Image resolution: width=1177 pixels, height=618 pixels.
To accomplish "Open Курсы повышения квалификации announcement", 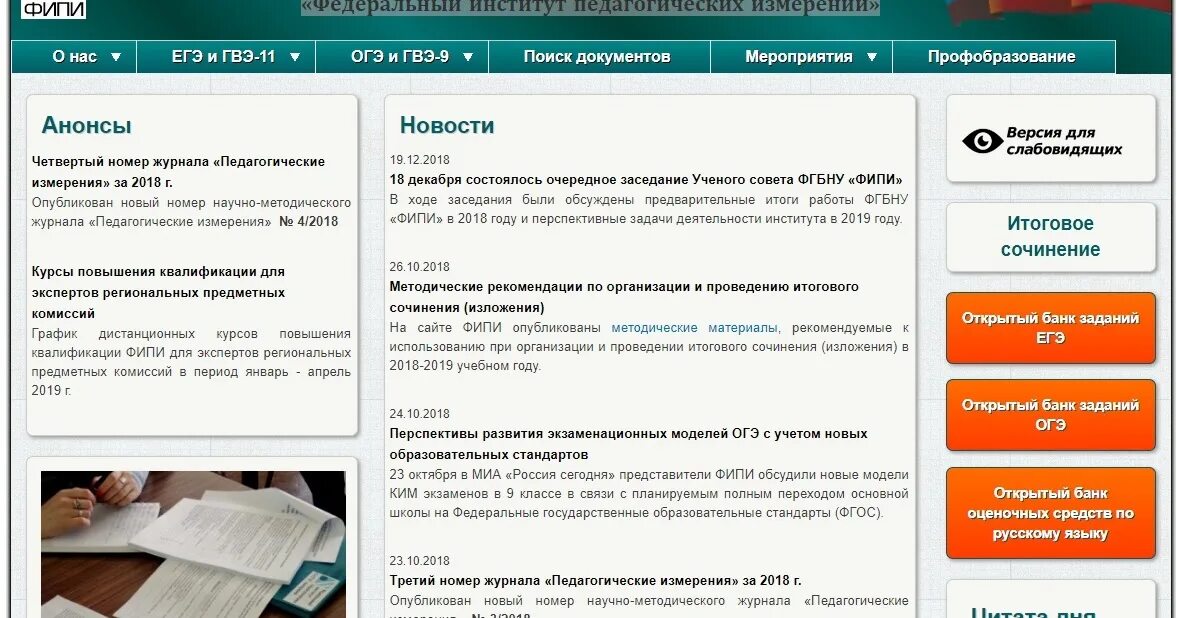I will [158, 293].
